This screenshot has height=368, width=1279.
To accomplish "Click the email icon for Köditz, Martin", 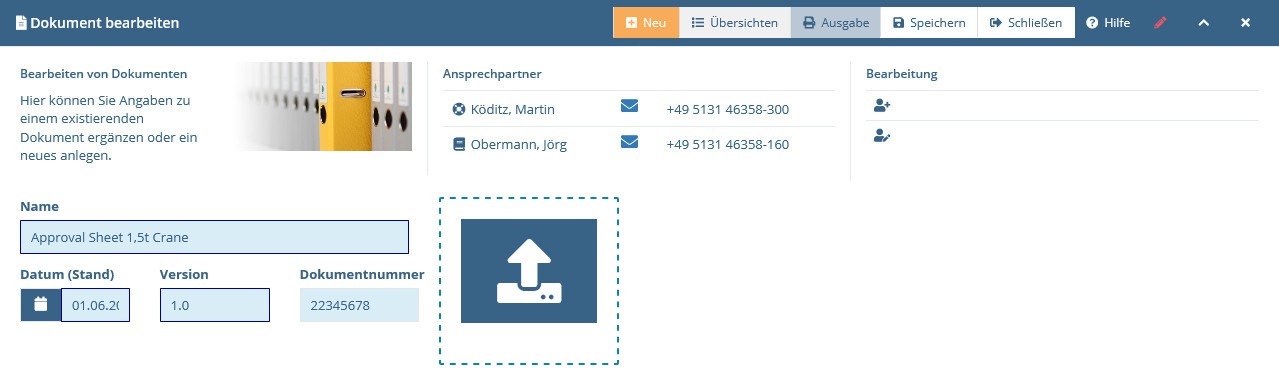I will click(629, 106).
